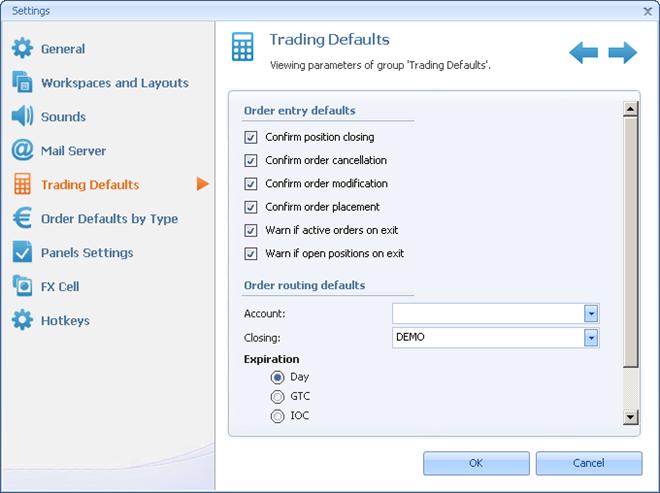Screen dimensions: 660x493
Task: Click the scrollbar down arrow
Action: 631,417
